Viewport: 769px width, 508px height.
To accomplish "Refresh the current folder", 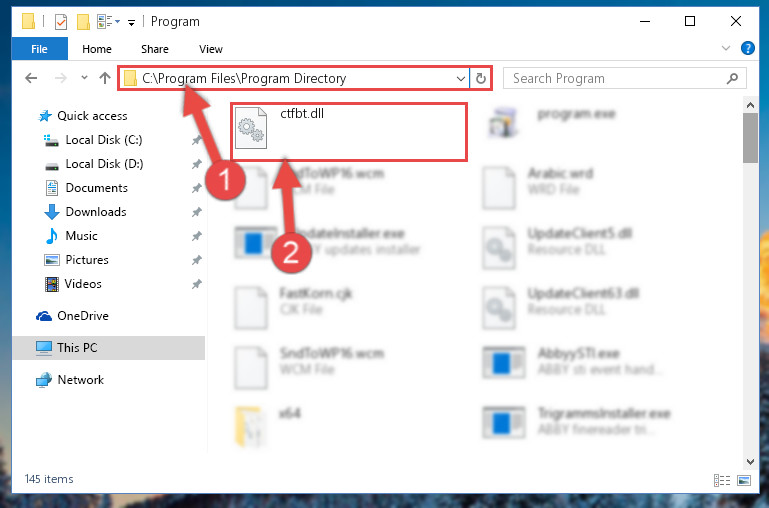I will (x=481, y=78).
